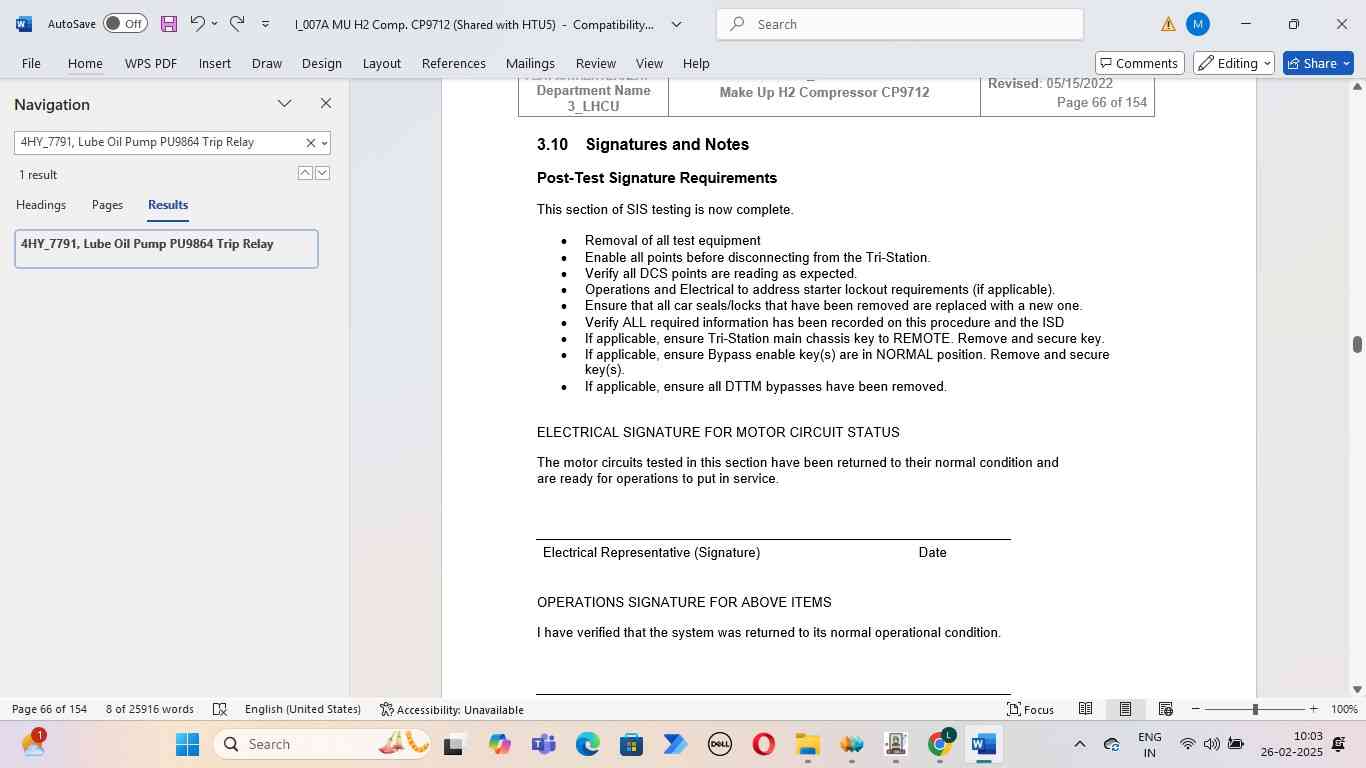1366x768 pixels.
Task: Switch to Headings tab in Navigation
Action: coord(41,205)
